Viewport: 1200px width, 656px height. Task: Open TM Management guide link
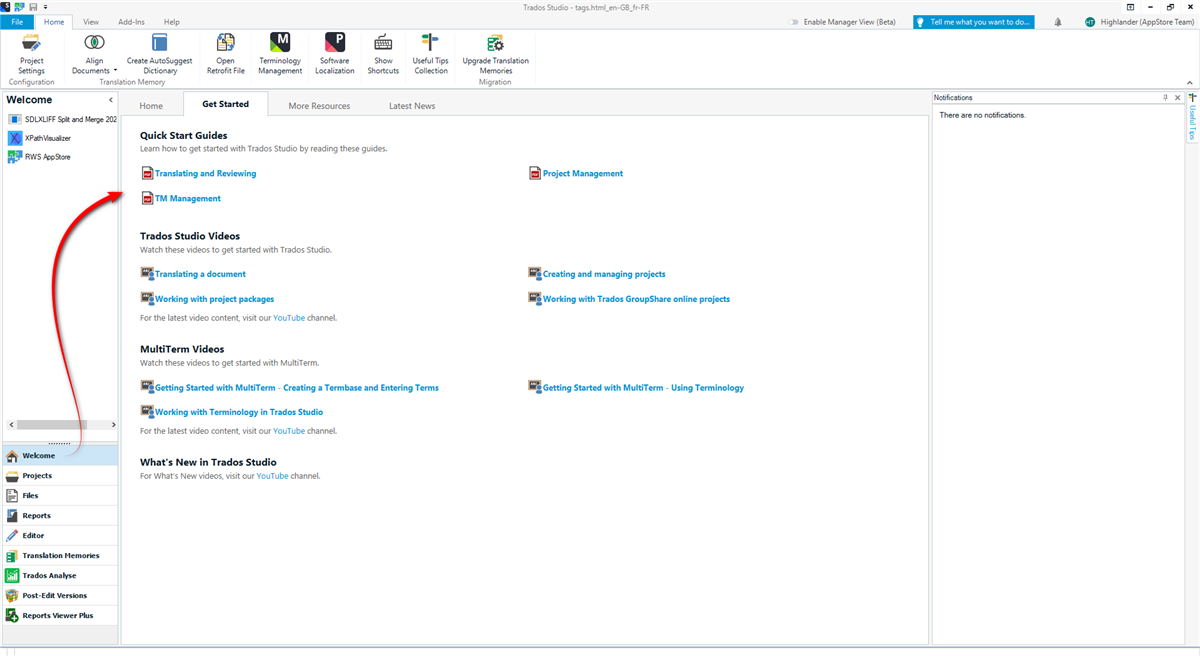pyautogui.click(x=188, y=198)
